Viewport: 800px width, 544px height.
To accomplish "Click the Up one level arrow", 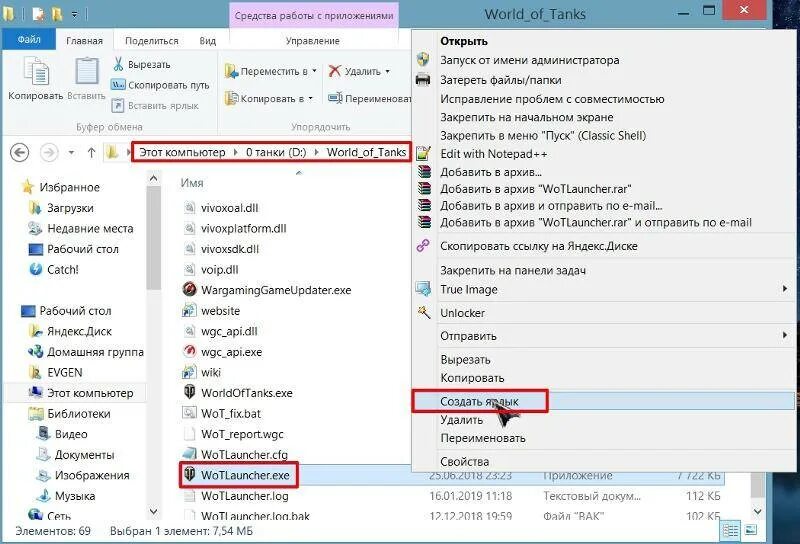I will point(91,152).
